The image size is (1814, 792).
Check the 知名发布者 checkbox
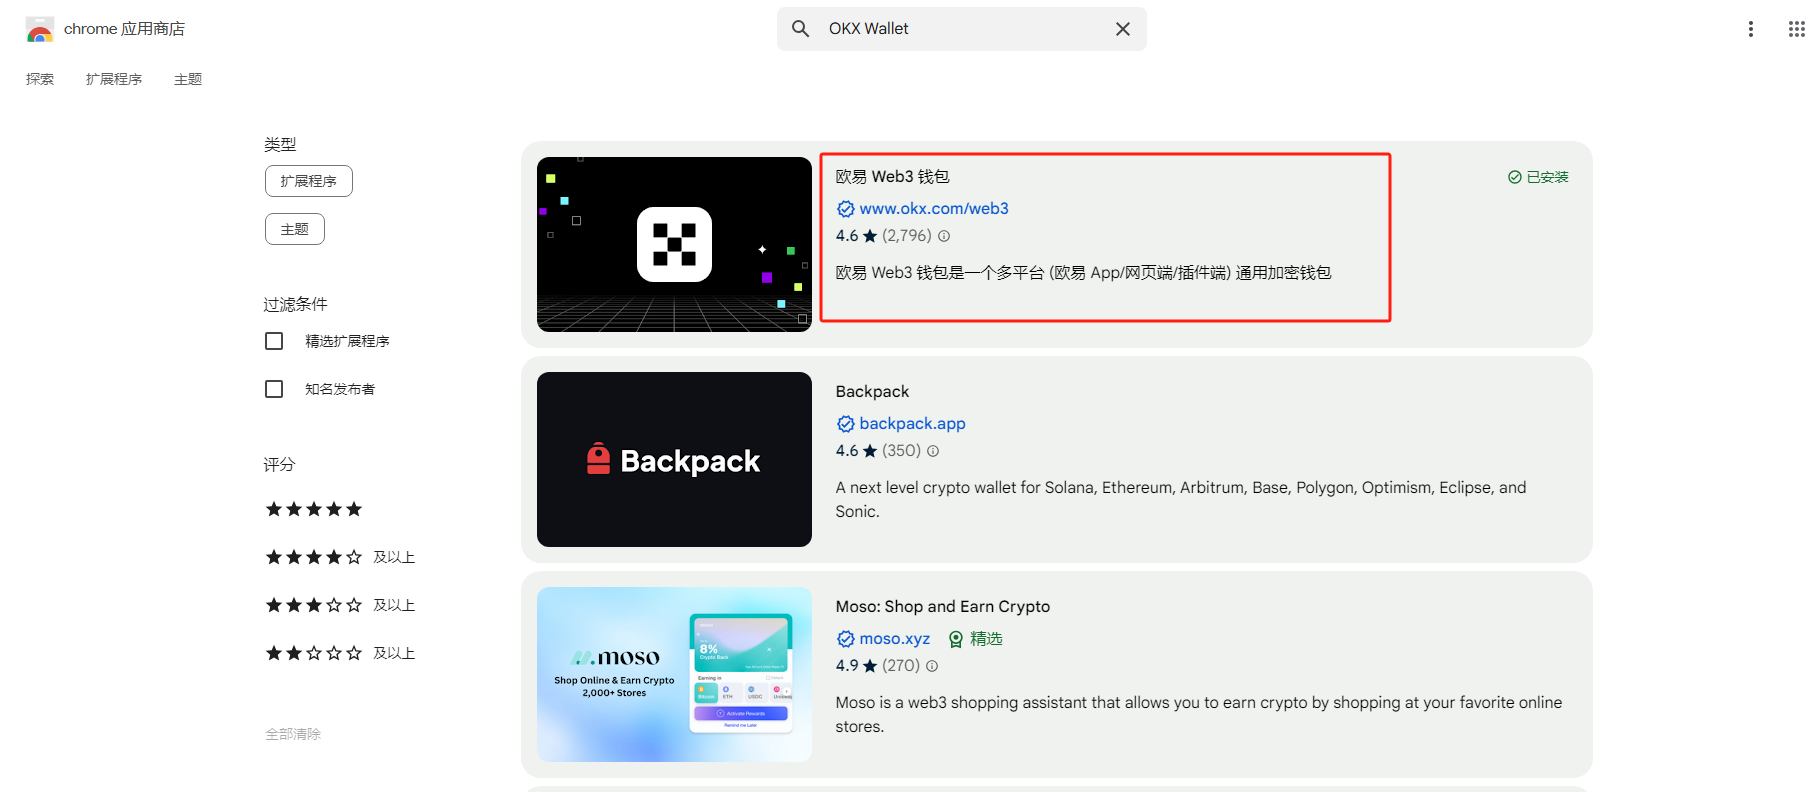pos(274,389)
